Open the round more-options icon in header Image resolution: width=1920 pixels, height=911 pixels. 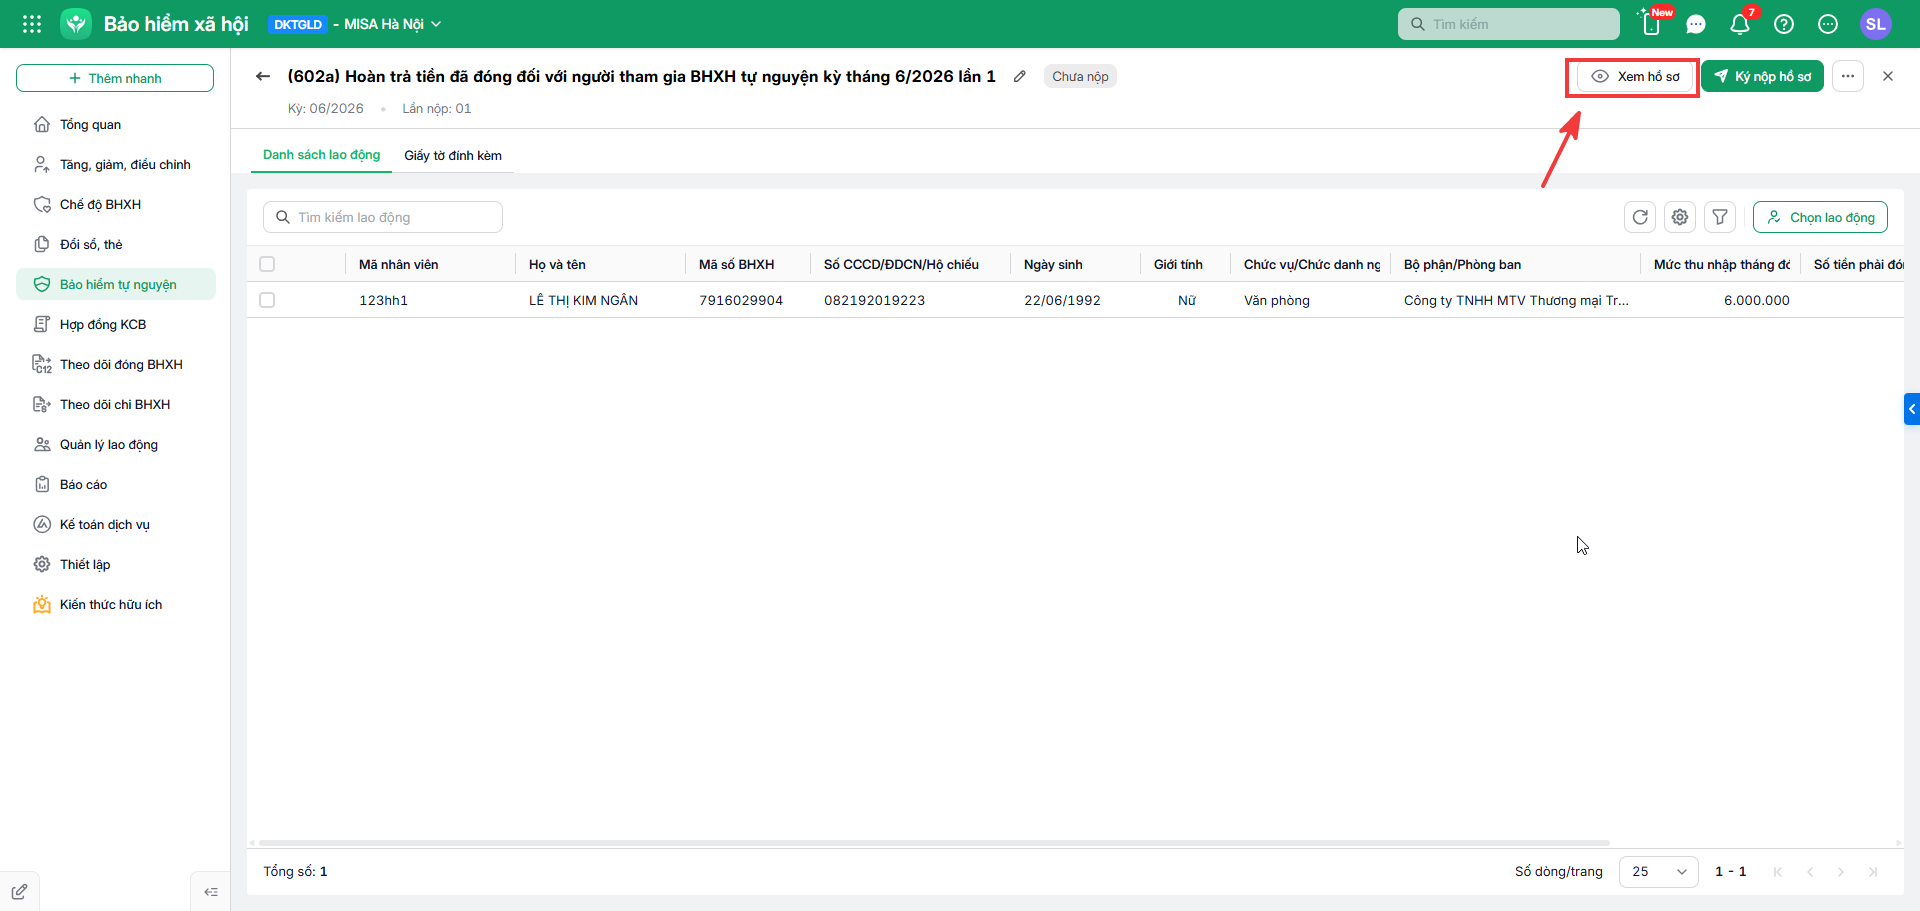[x=1828, y=24]
